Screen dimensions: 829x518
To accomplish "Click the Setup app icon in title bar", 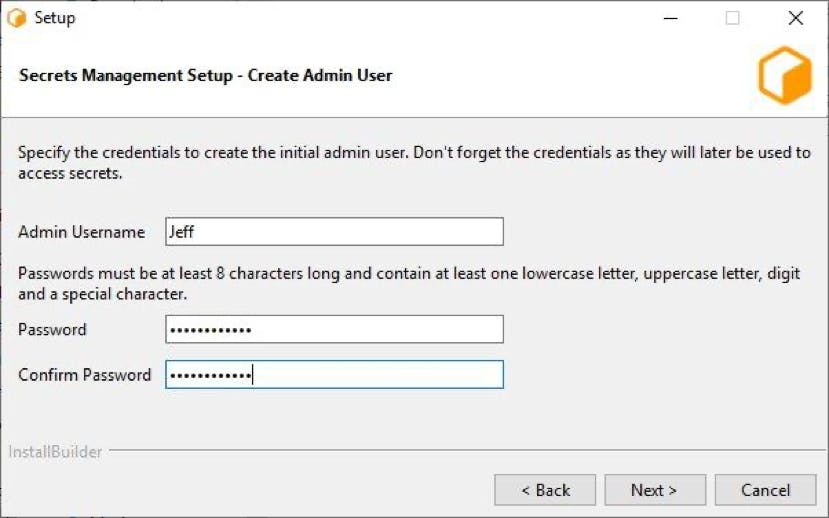I will point(16,18).
